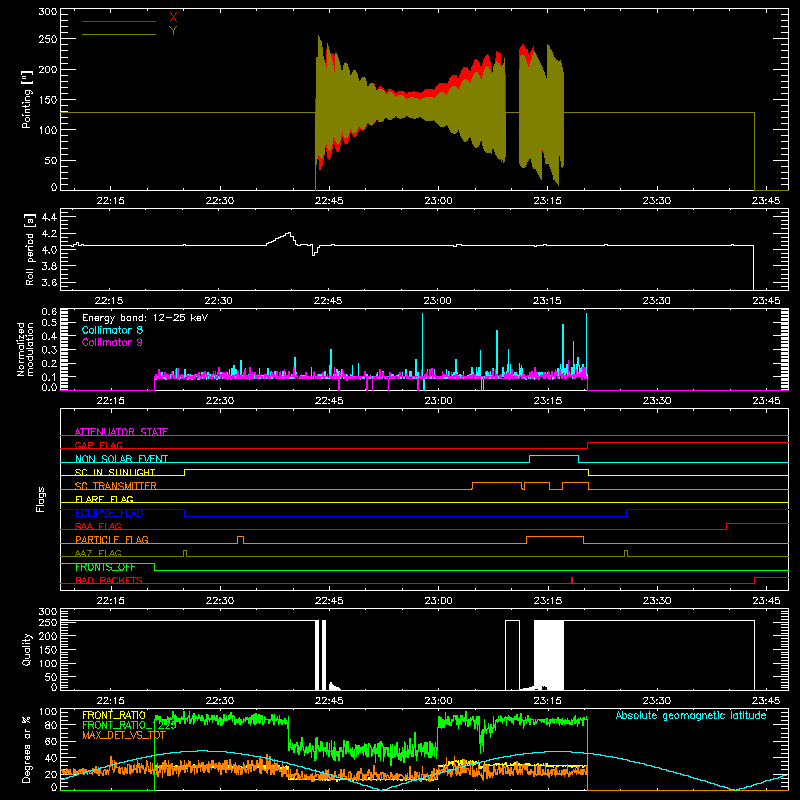Click the roll period bump near 22:40
This screenshot has width=800, height=800.
[x=282, y=239]
